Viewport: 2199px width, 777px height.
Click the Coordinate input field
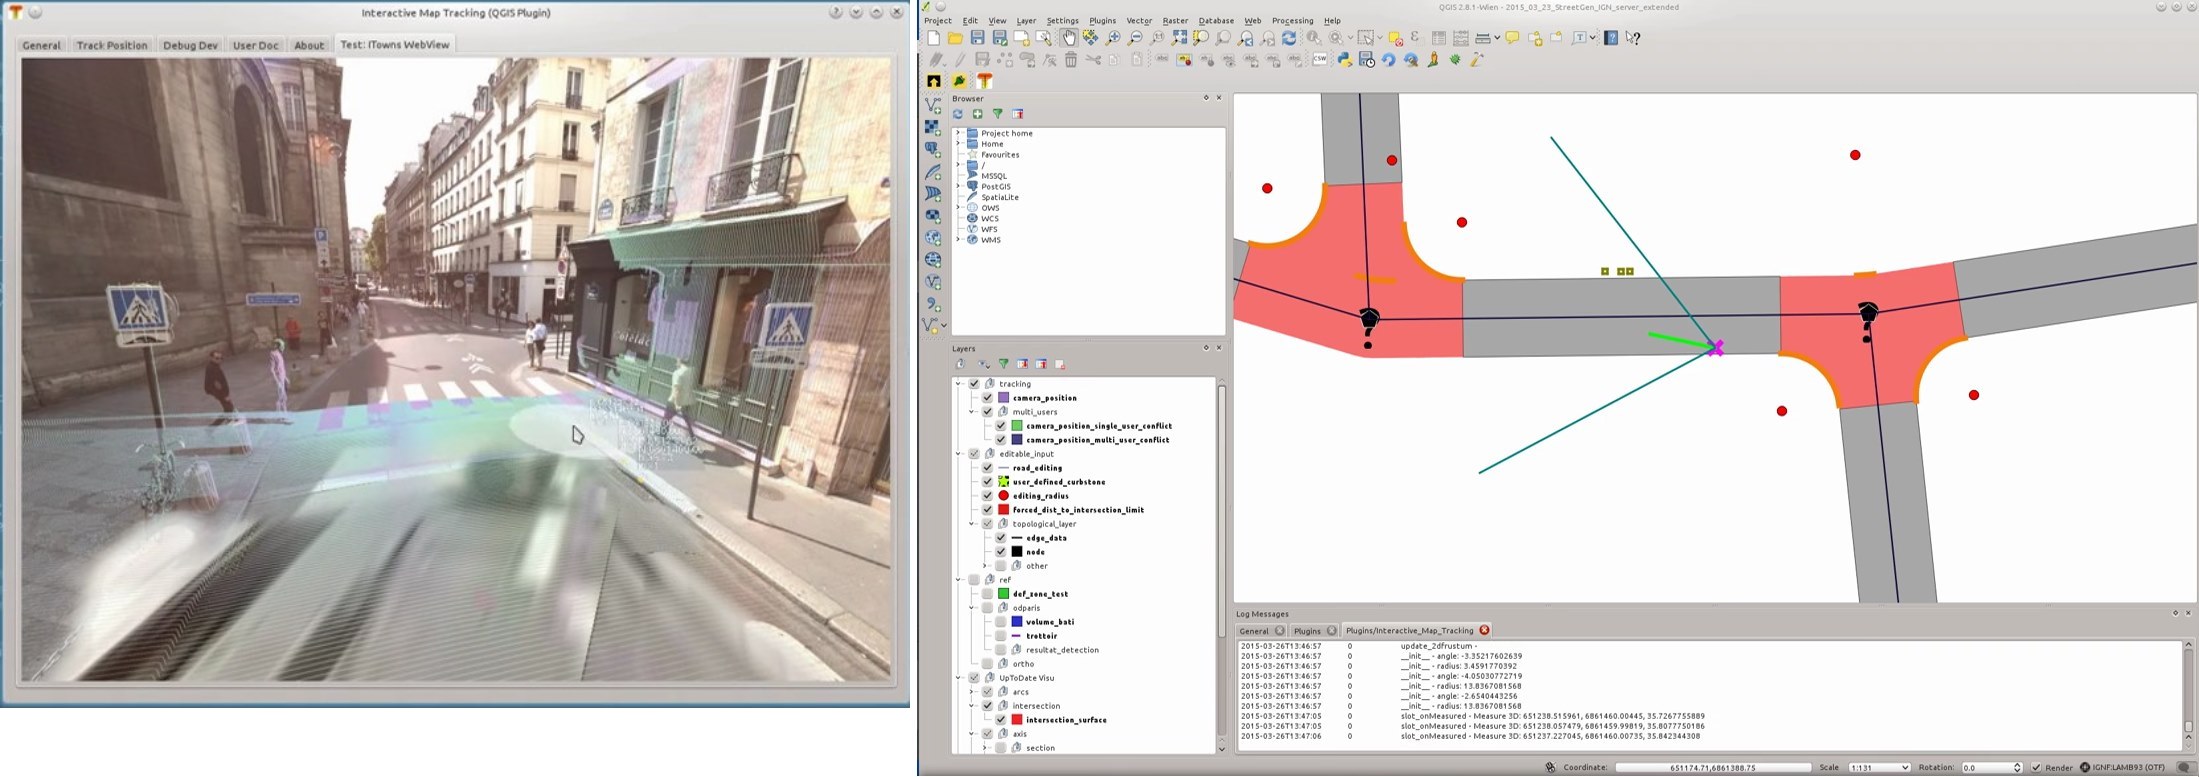pyautogui.click(x=1712, y=767)
